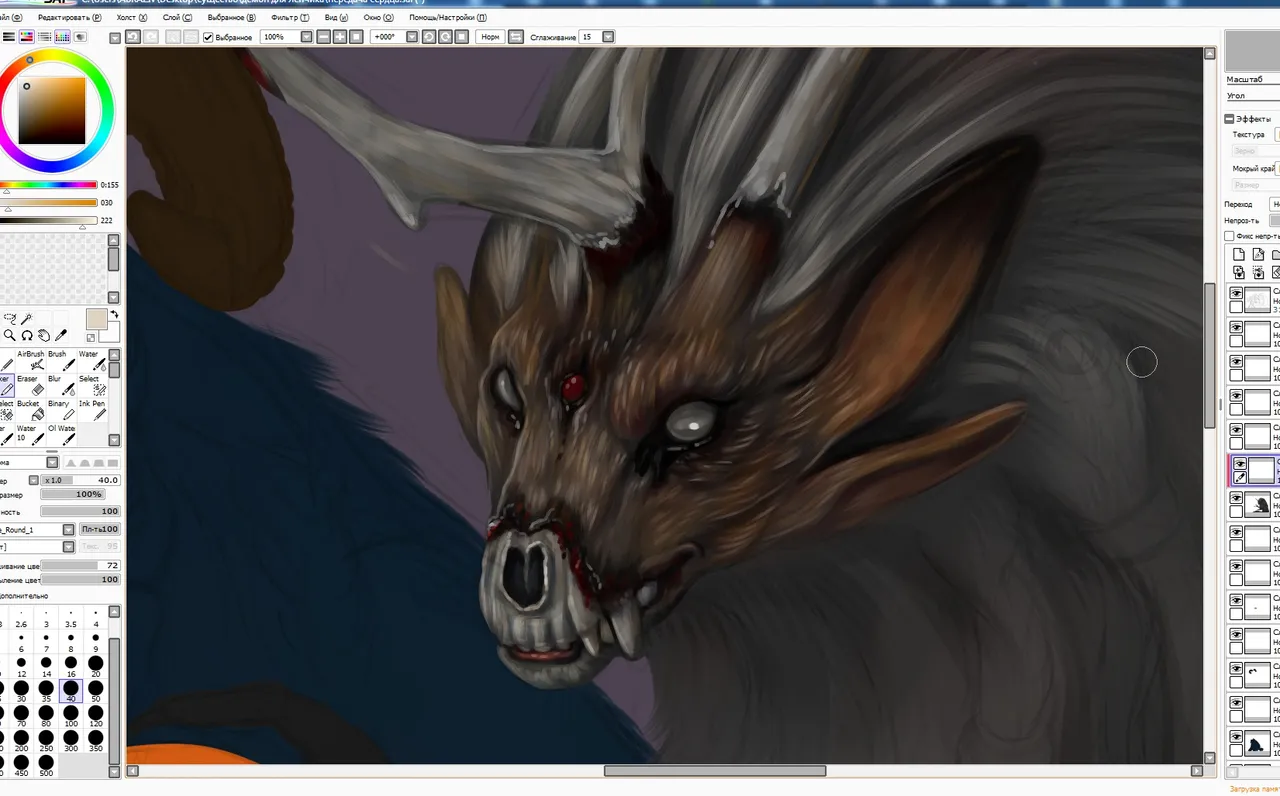Create a new linework layer icon
This screenshot has height=796, width=1280.
point(1259,255)
